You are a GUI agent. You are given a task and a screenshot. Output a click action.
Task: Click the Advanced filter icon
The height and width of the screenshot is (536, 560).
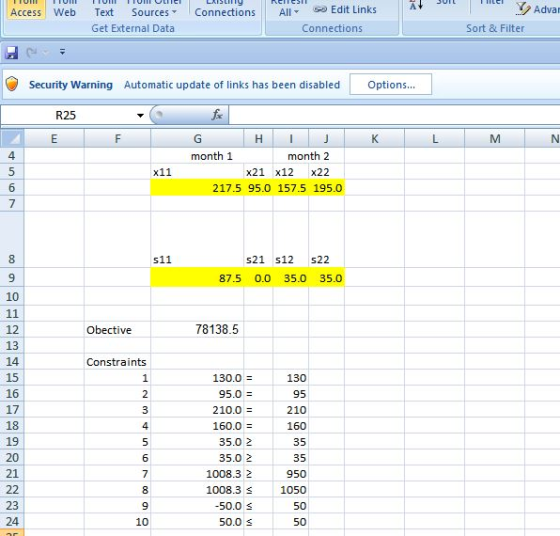[x=523, y=9]
